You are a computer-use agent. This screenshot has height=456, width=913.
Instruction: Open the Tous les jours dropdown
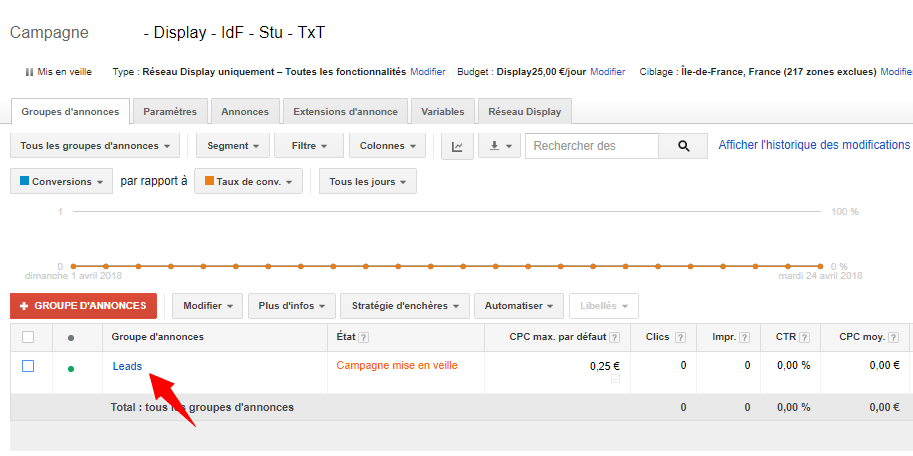367,182
